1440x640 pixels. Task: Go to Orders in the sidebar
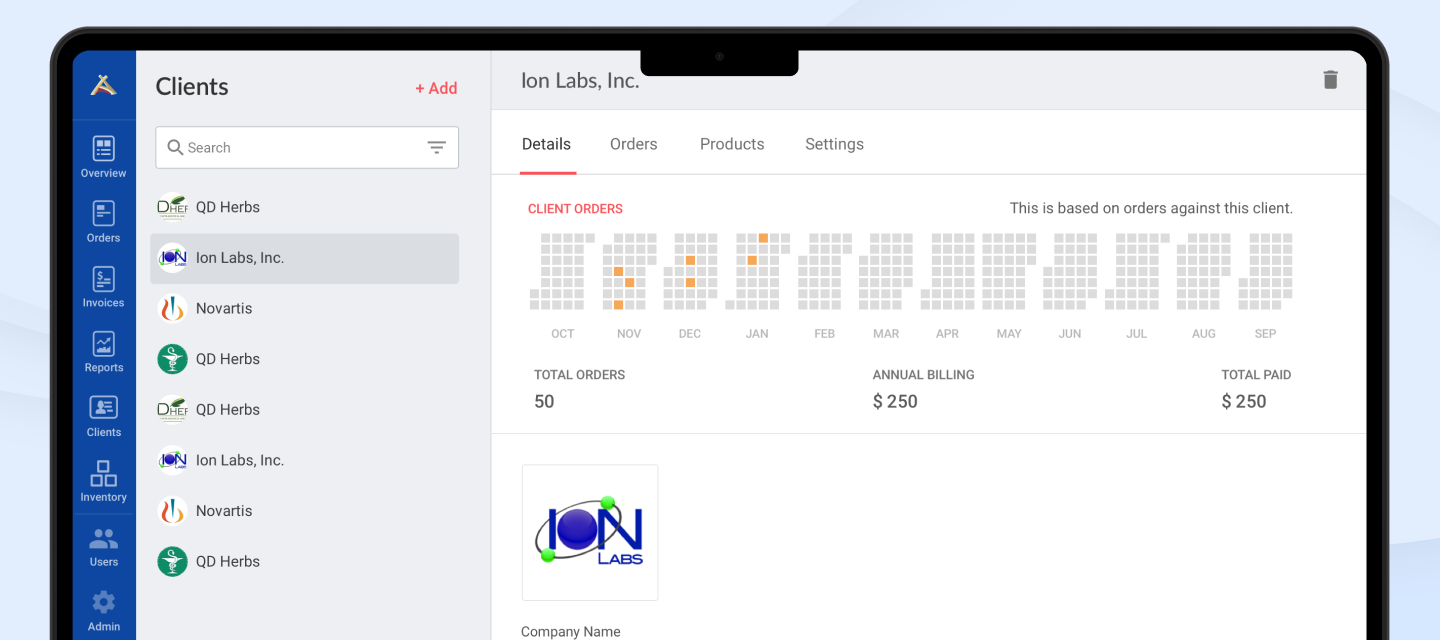tap(104, 222)
